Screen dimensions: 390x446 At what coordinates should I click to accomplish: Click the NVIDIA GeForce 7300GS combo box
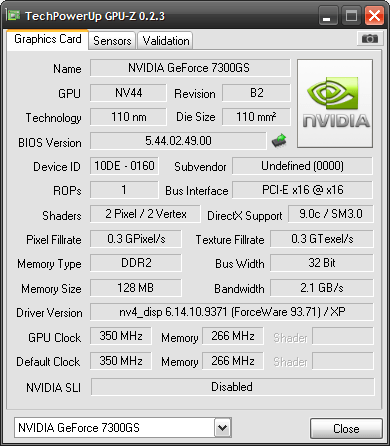pyautogui.click(x=123, y=427)
